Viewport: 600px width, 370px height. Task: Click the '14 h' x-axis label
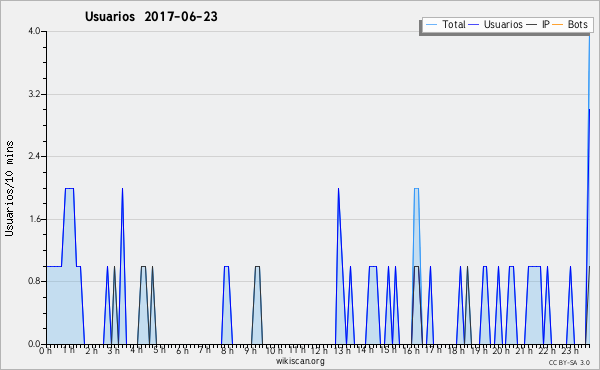365,350
